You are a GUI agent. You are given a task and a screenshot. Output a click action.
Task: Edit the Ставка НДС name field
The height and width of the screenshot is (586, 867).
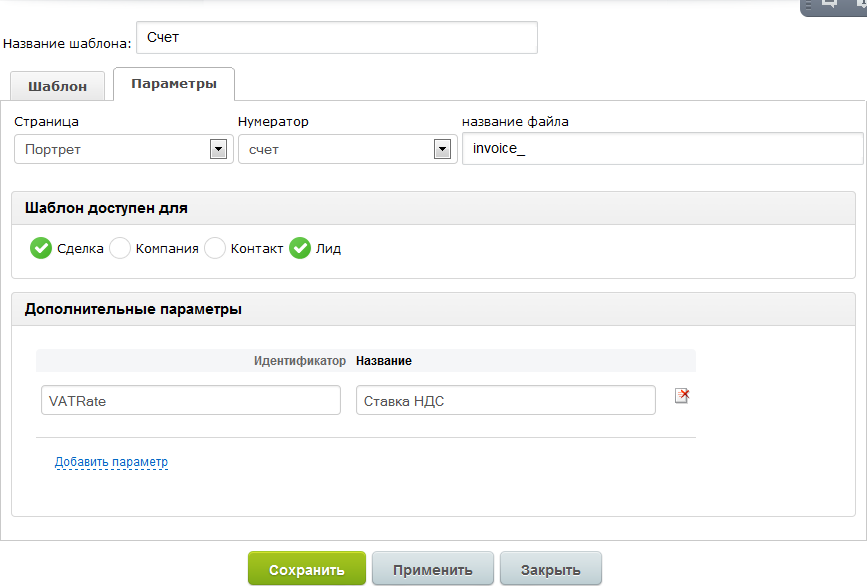pyautogui.click(x=505, y=400)
